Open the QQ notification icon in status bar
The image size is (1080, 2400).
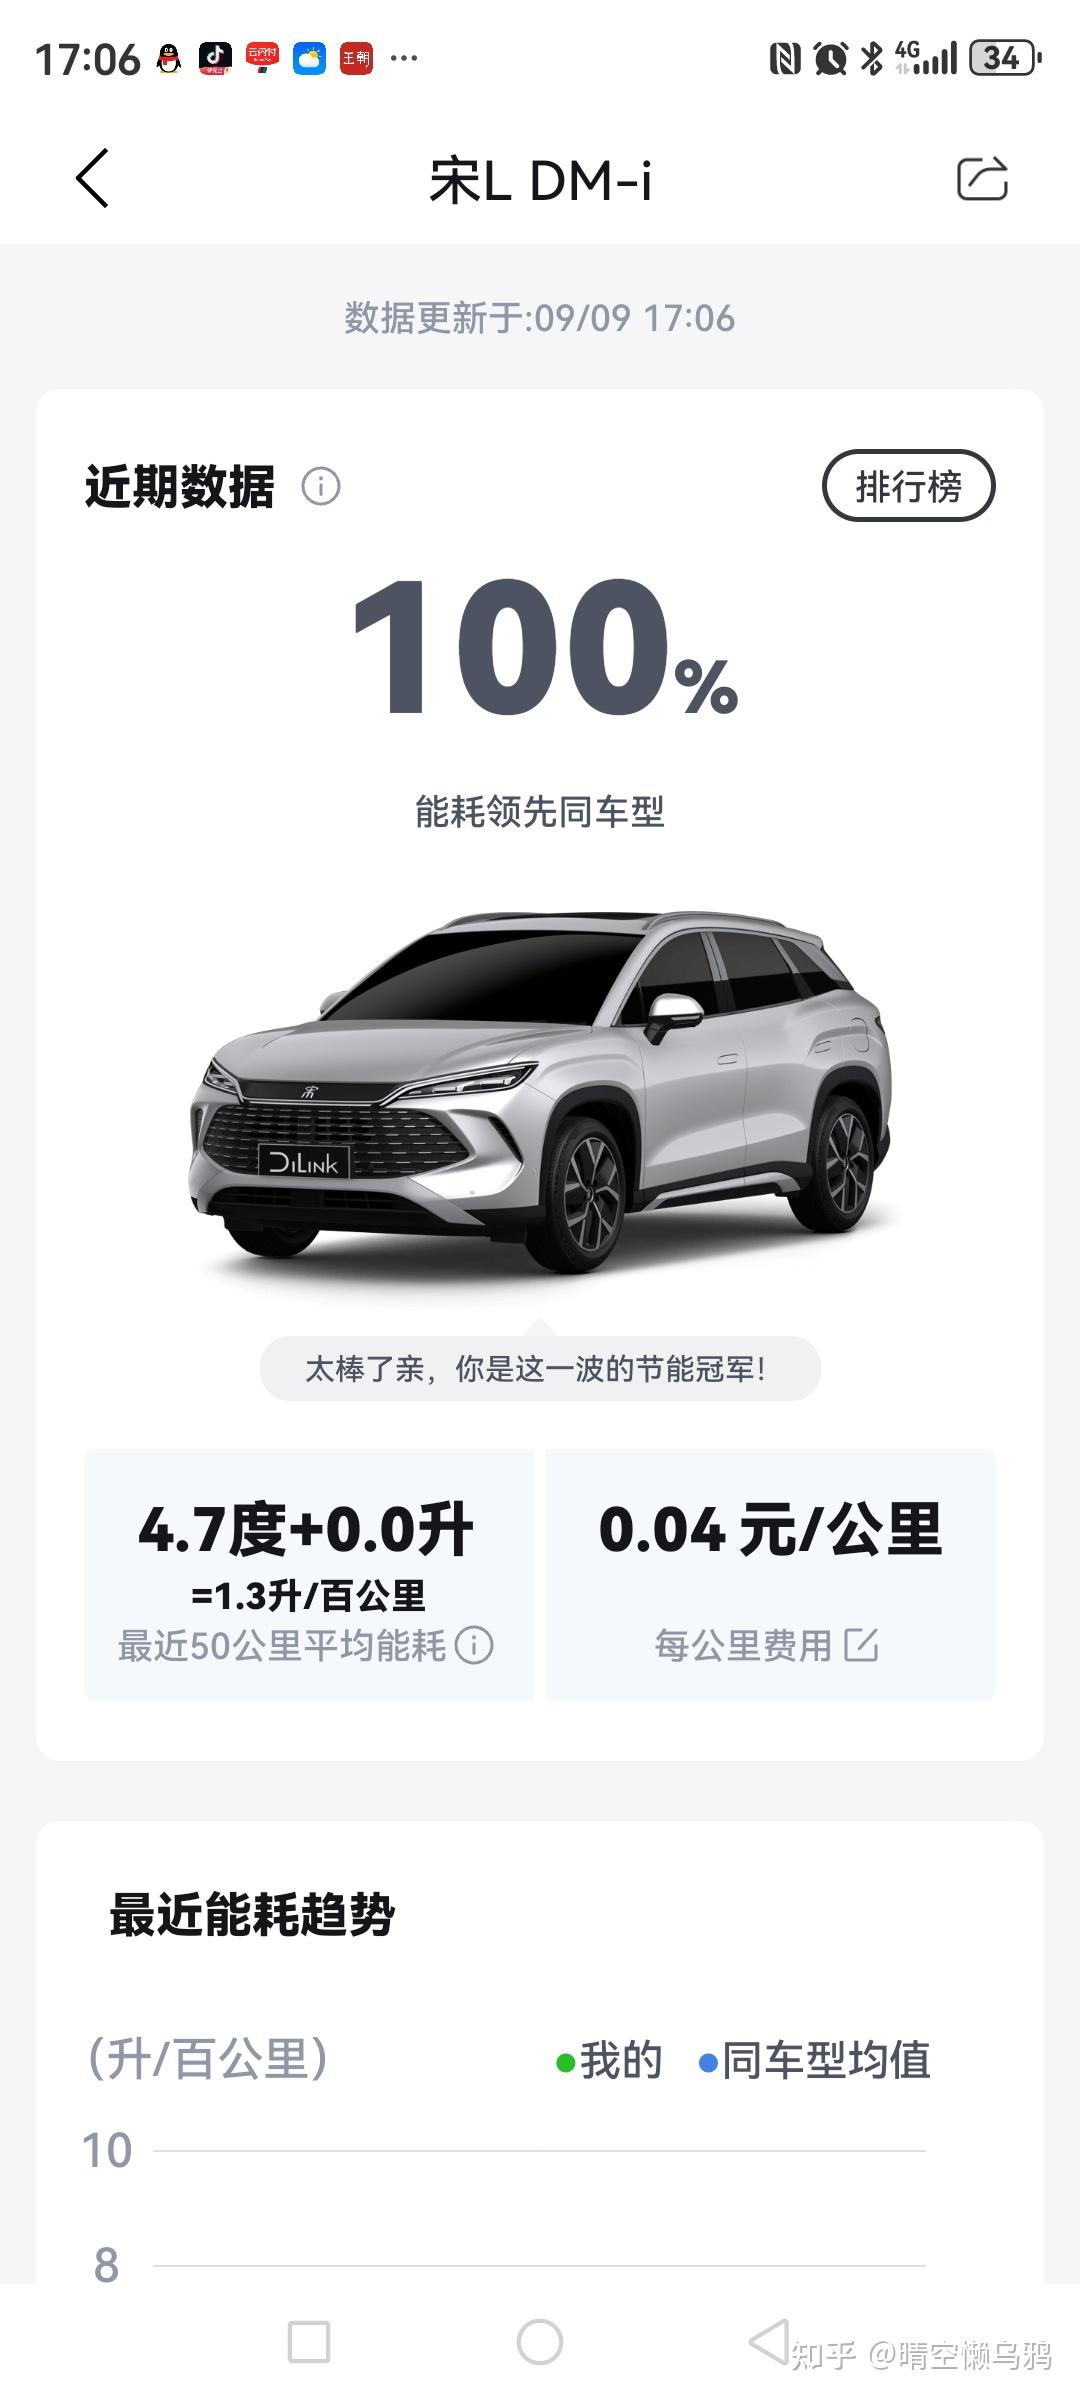[169, 59]
